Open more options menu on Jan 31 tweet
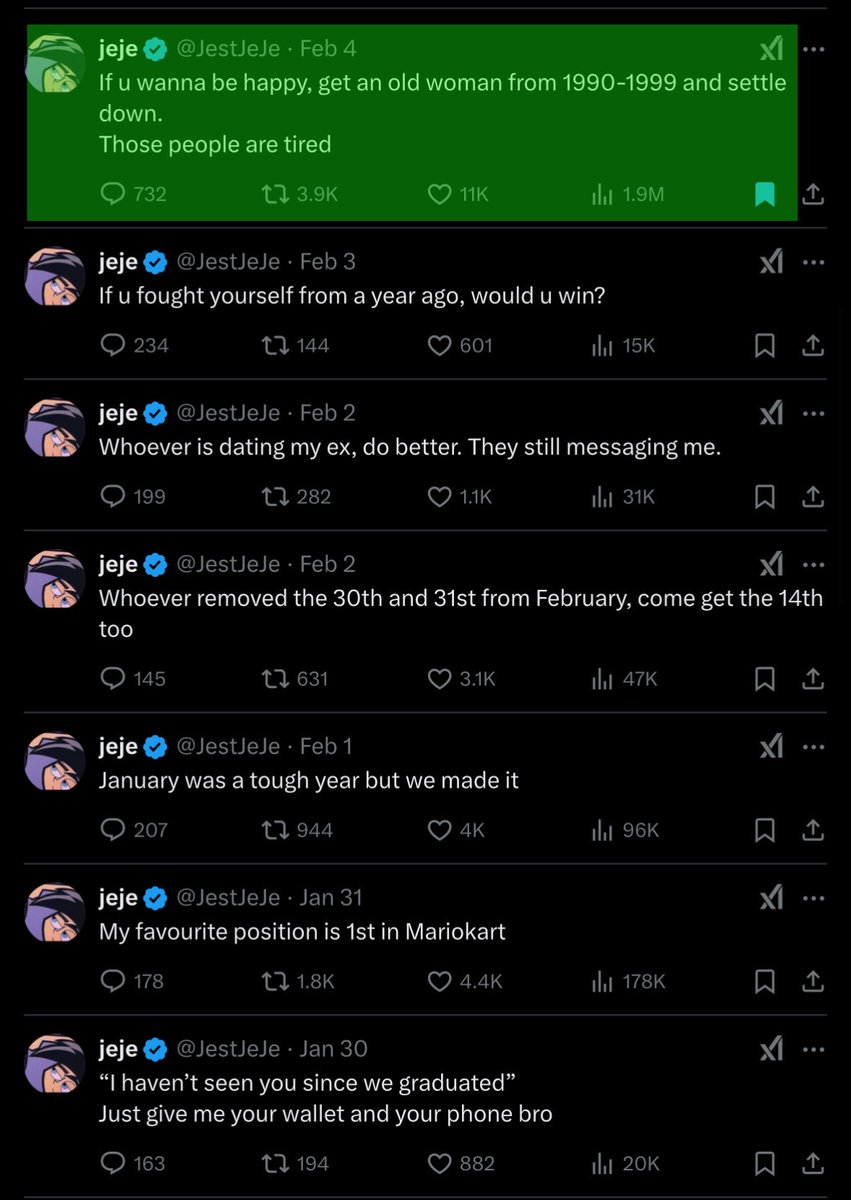Screen dimensions: 851x1200 (813, 898)
